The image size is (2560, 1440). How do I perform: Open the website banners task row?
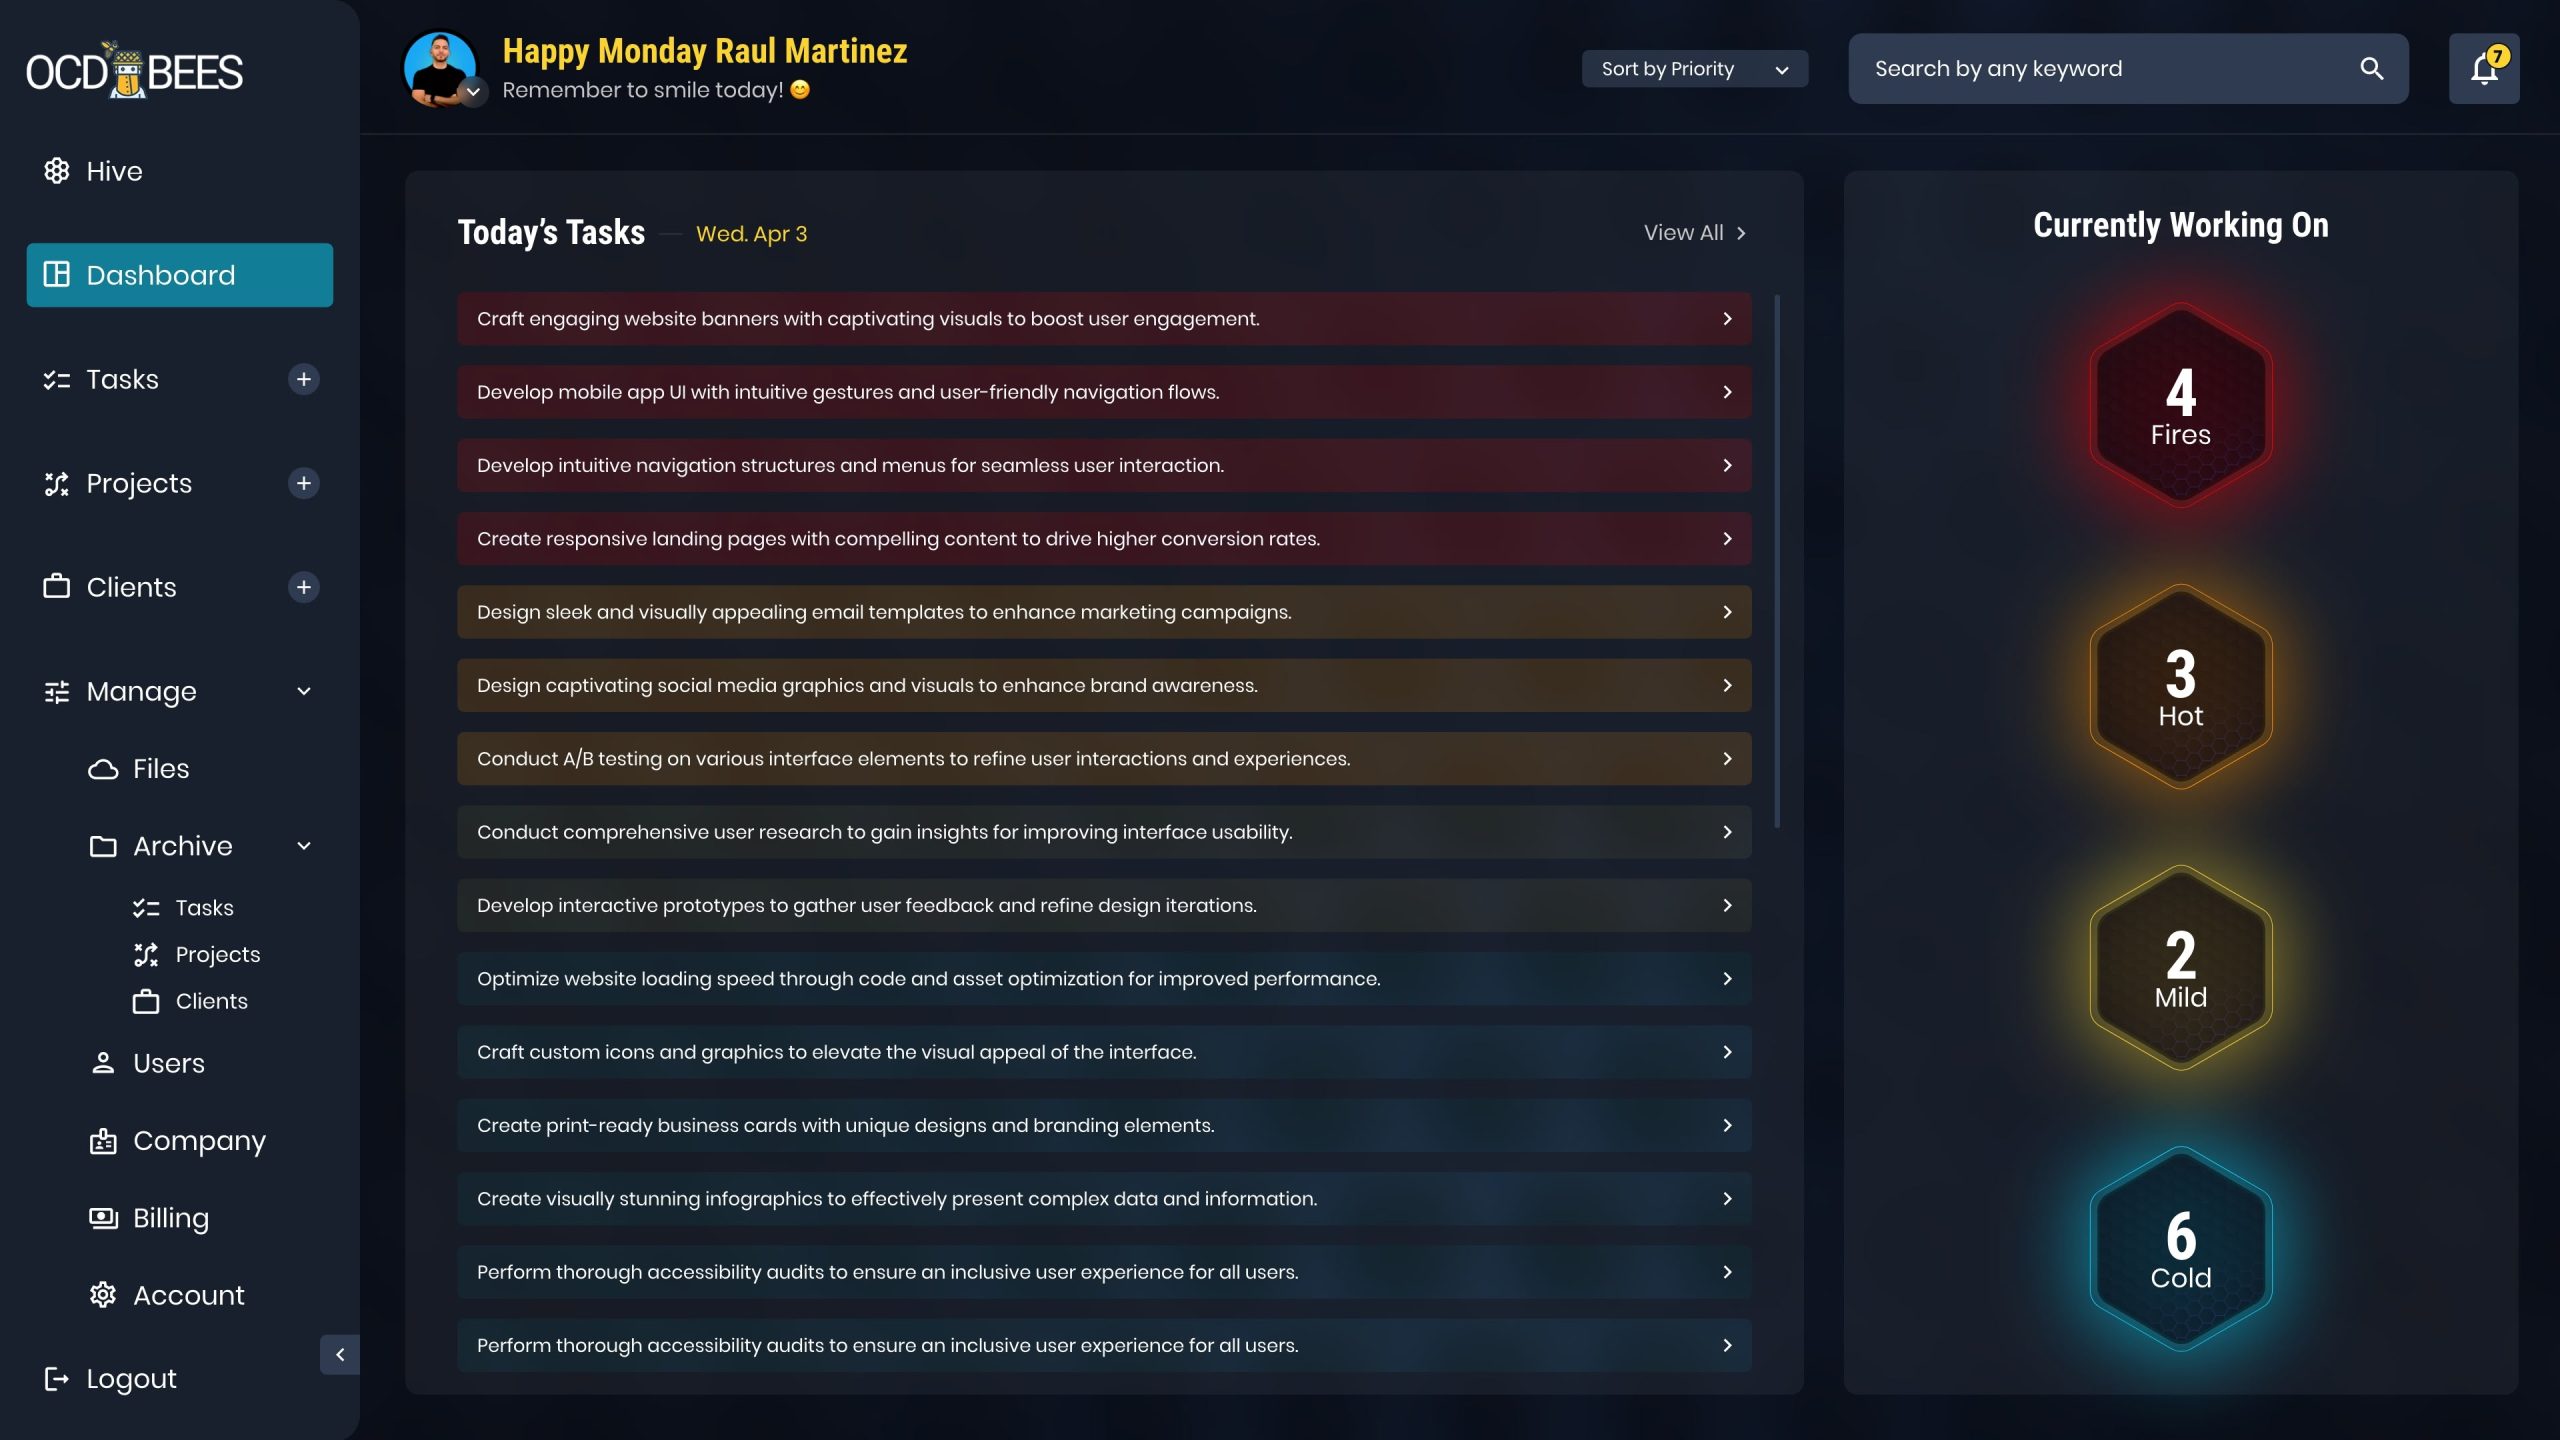[1103, 319]
